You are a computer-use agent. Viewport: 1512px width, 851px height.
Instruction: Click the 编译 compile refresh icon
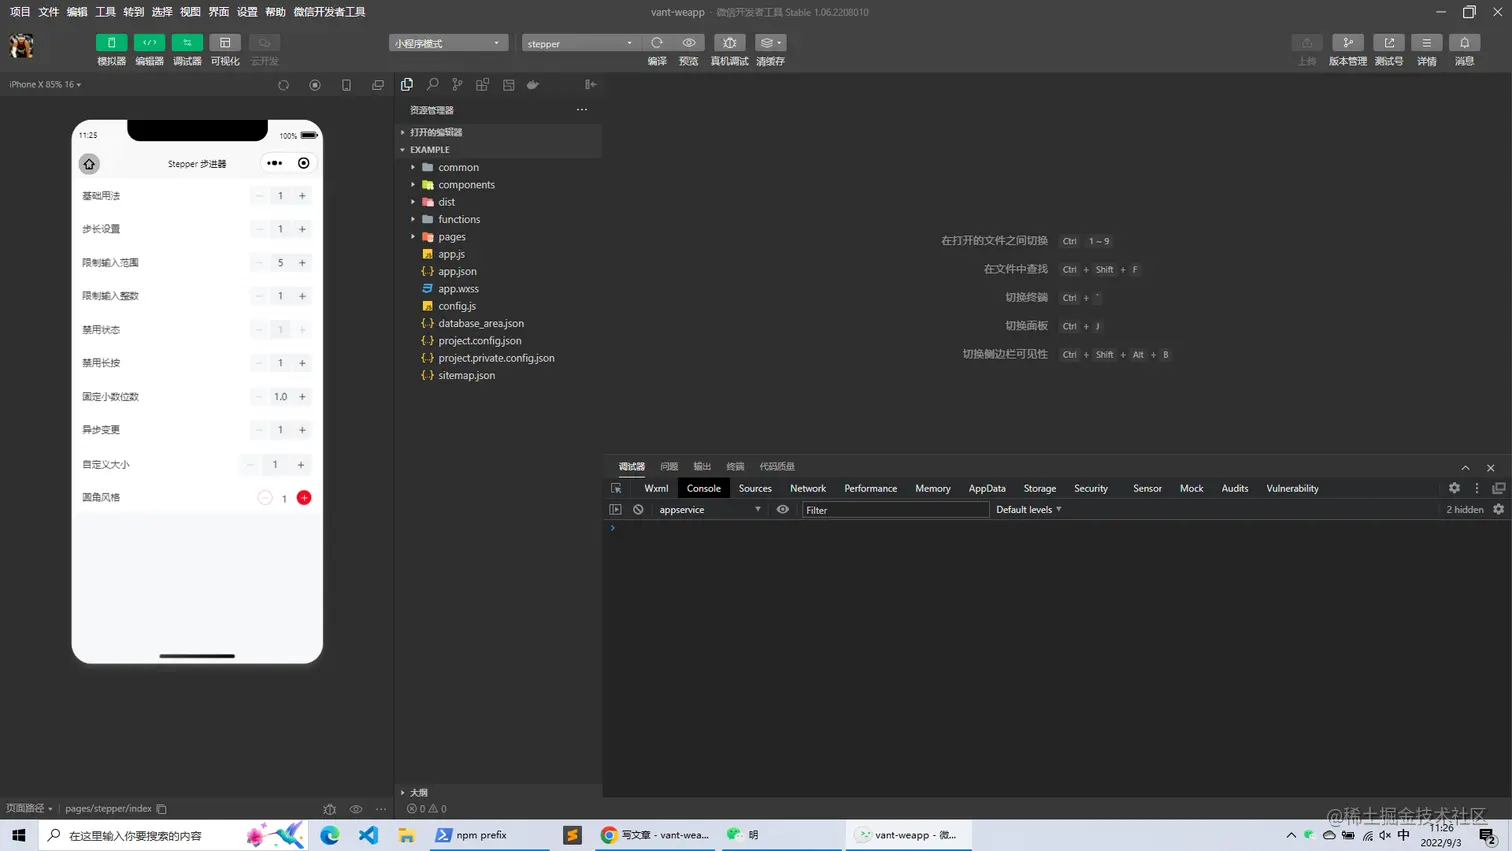point(657,43)
